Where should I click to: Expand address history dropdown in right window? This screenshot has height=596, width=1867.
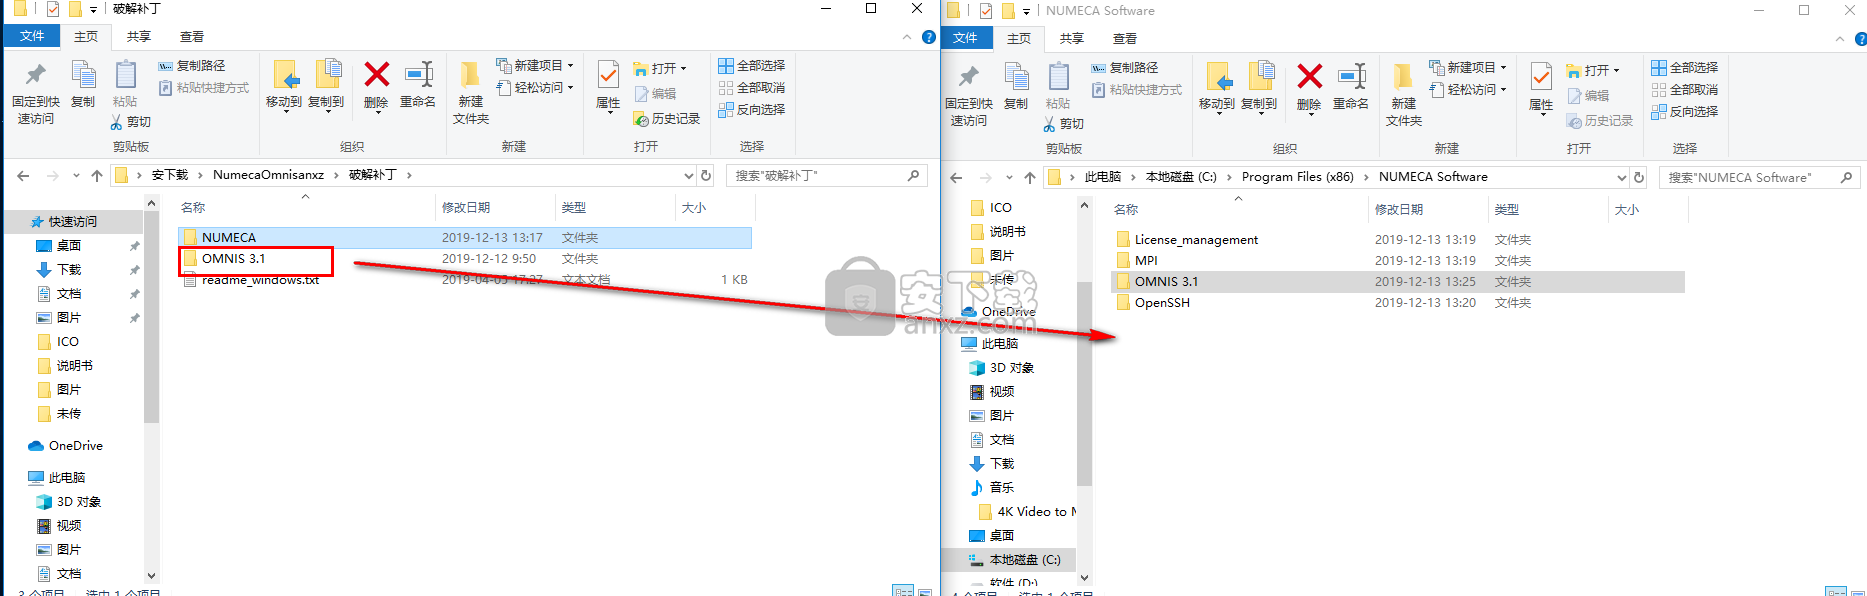coord(1622,177)
